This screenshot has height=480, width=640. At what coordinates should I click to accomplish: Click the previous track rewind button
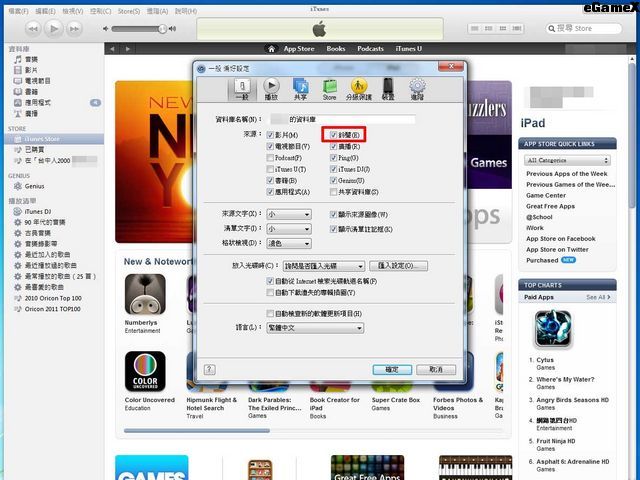pos(33,29)
